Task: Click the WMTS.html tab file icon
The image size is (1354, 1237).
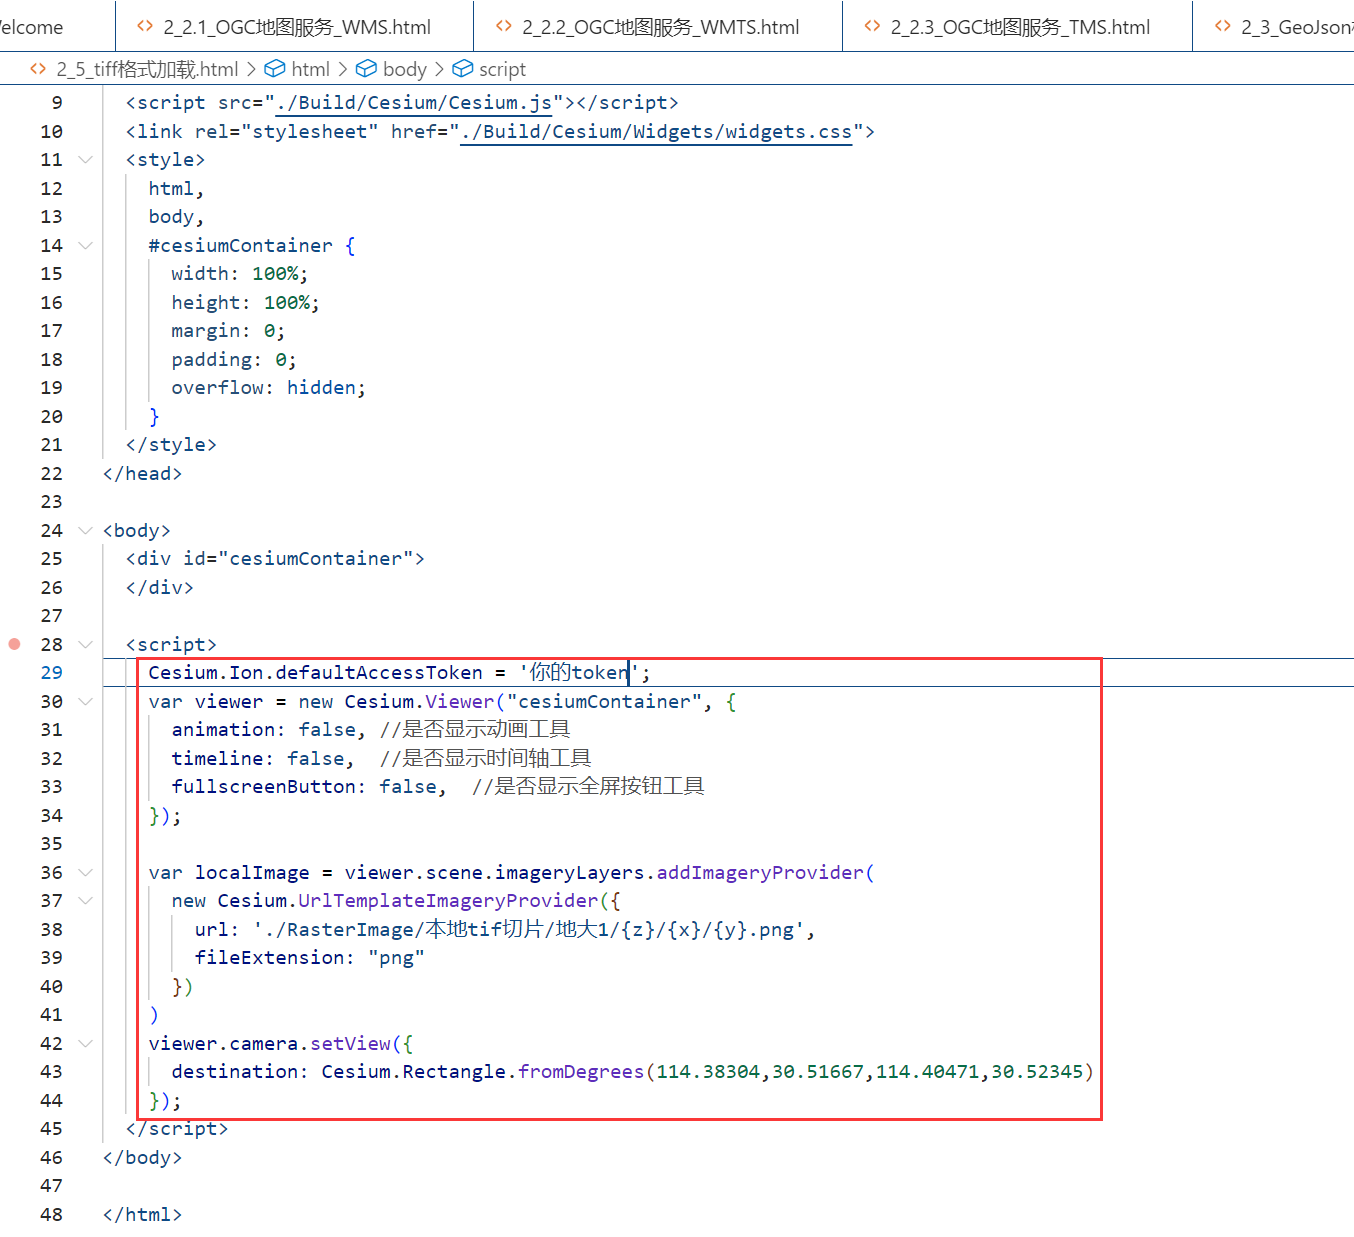Action: tap(504, 27)
